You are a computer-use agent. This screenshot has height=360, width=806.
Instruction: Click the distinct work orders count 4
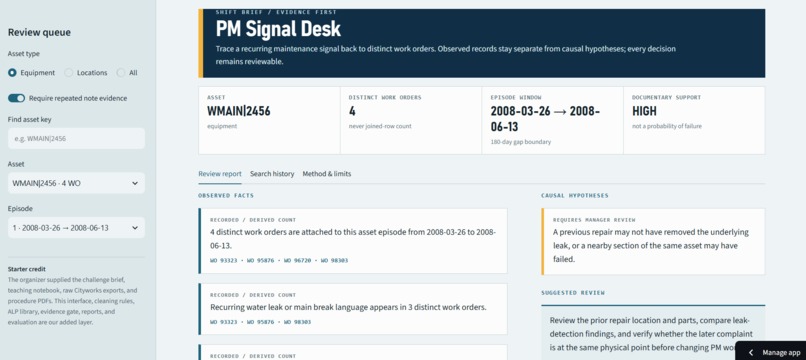[352, 111]
